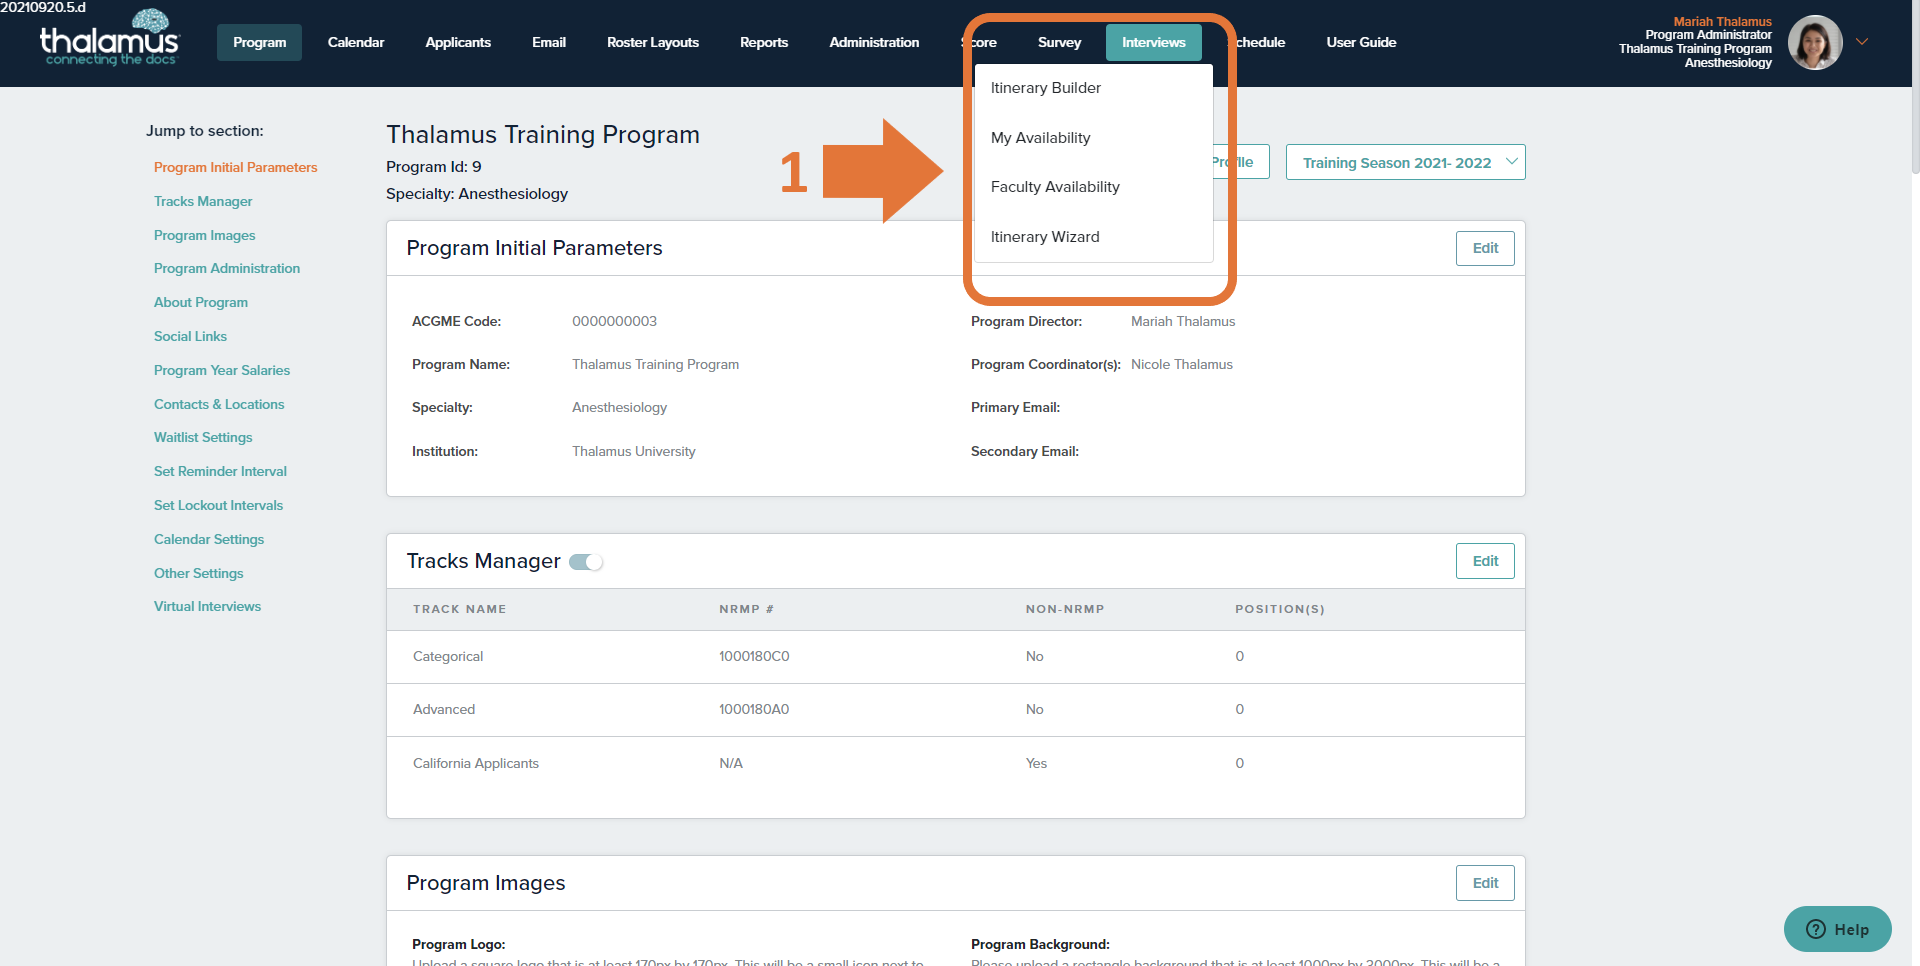Jump to Program Administration
Image resolution: width=1920 pixels, height=966 pixels.
227,269
